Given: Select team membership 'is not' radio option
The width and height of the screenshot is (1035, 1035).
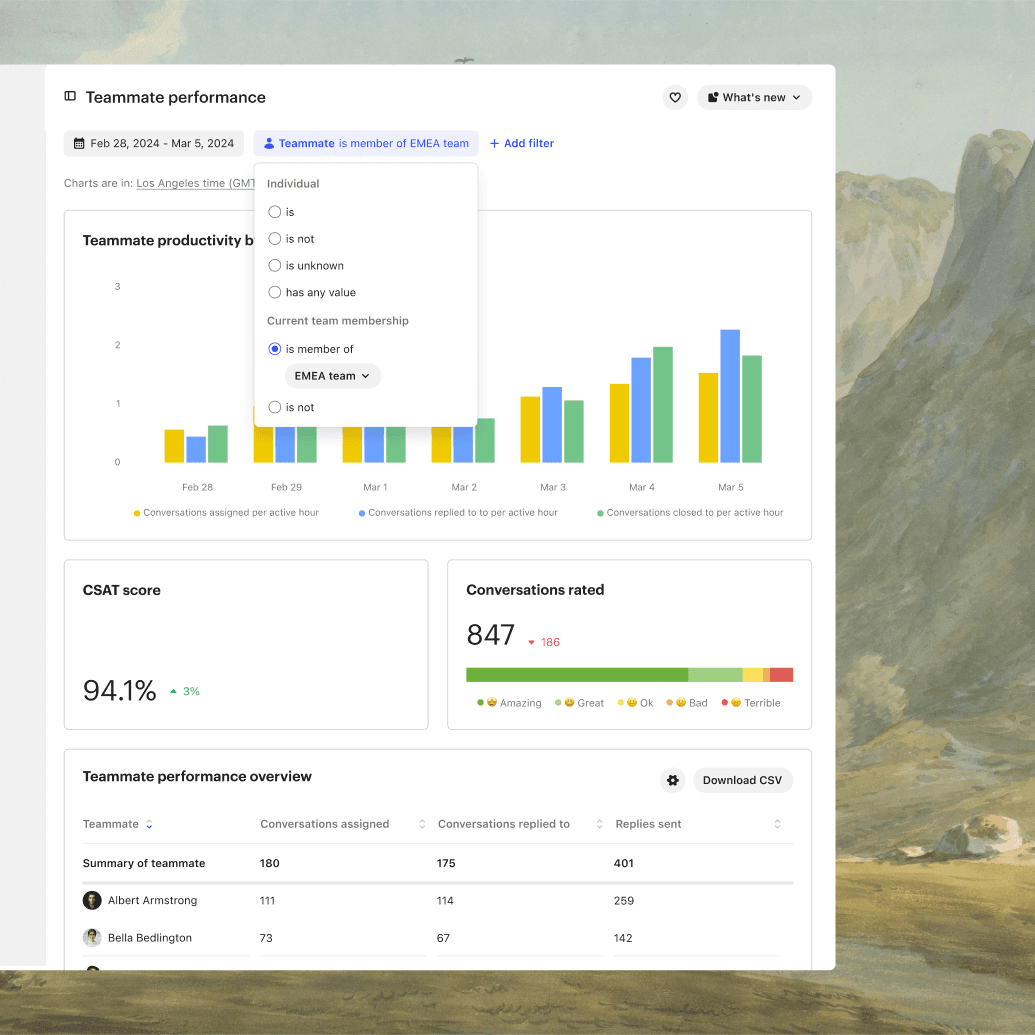Looking at the screenshot, I should coord(275,407).
